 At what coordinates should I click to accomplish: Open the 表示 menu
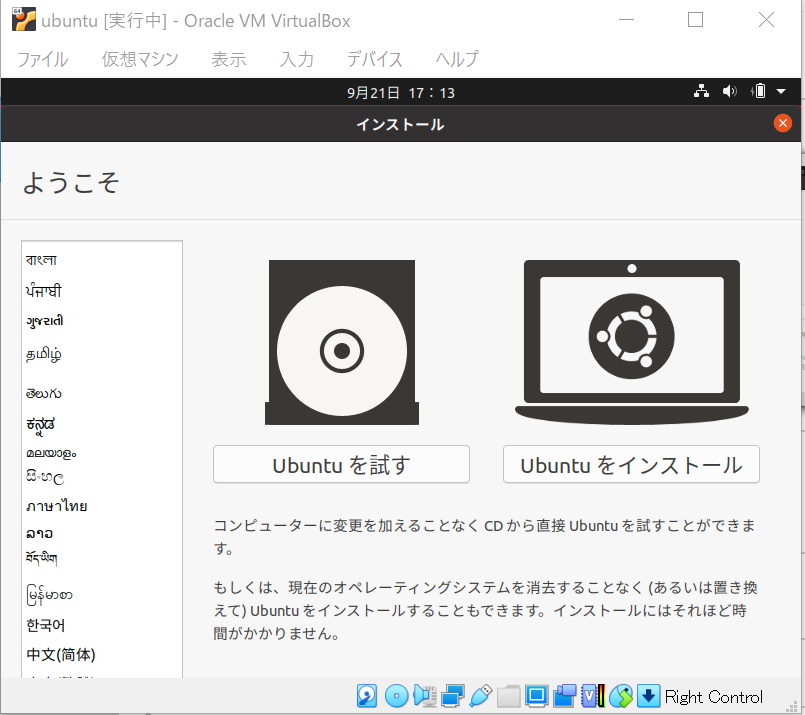tap(229, 60)
